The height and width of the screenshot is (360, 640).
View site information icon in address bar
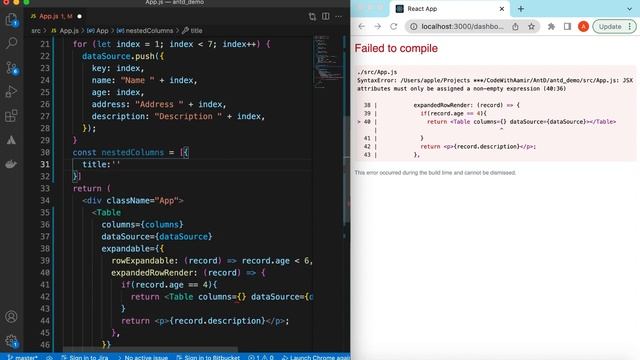[413, 27]
